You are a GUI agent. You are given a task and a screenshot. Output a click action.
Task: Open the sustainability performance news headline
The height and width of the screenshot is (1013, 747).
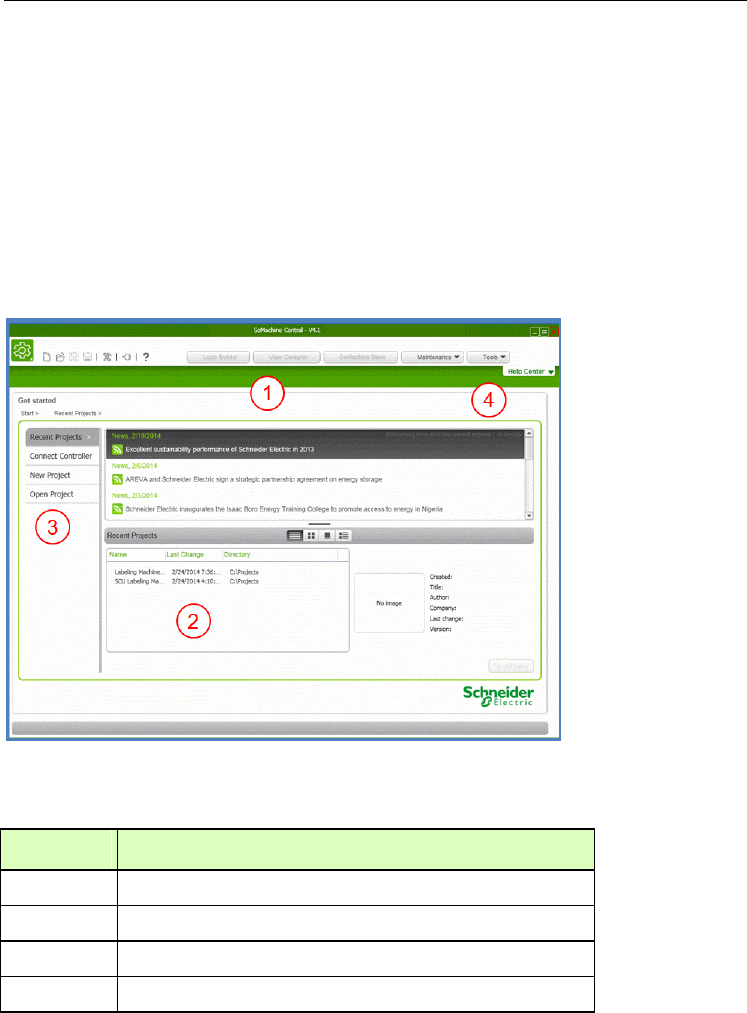[x=220, y=450]
